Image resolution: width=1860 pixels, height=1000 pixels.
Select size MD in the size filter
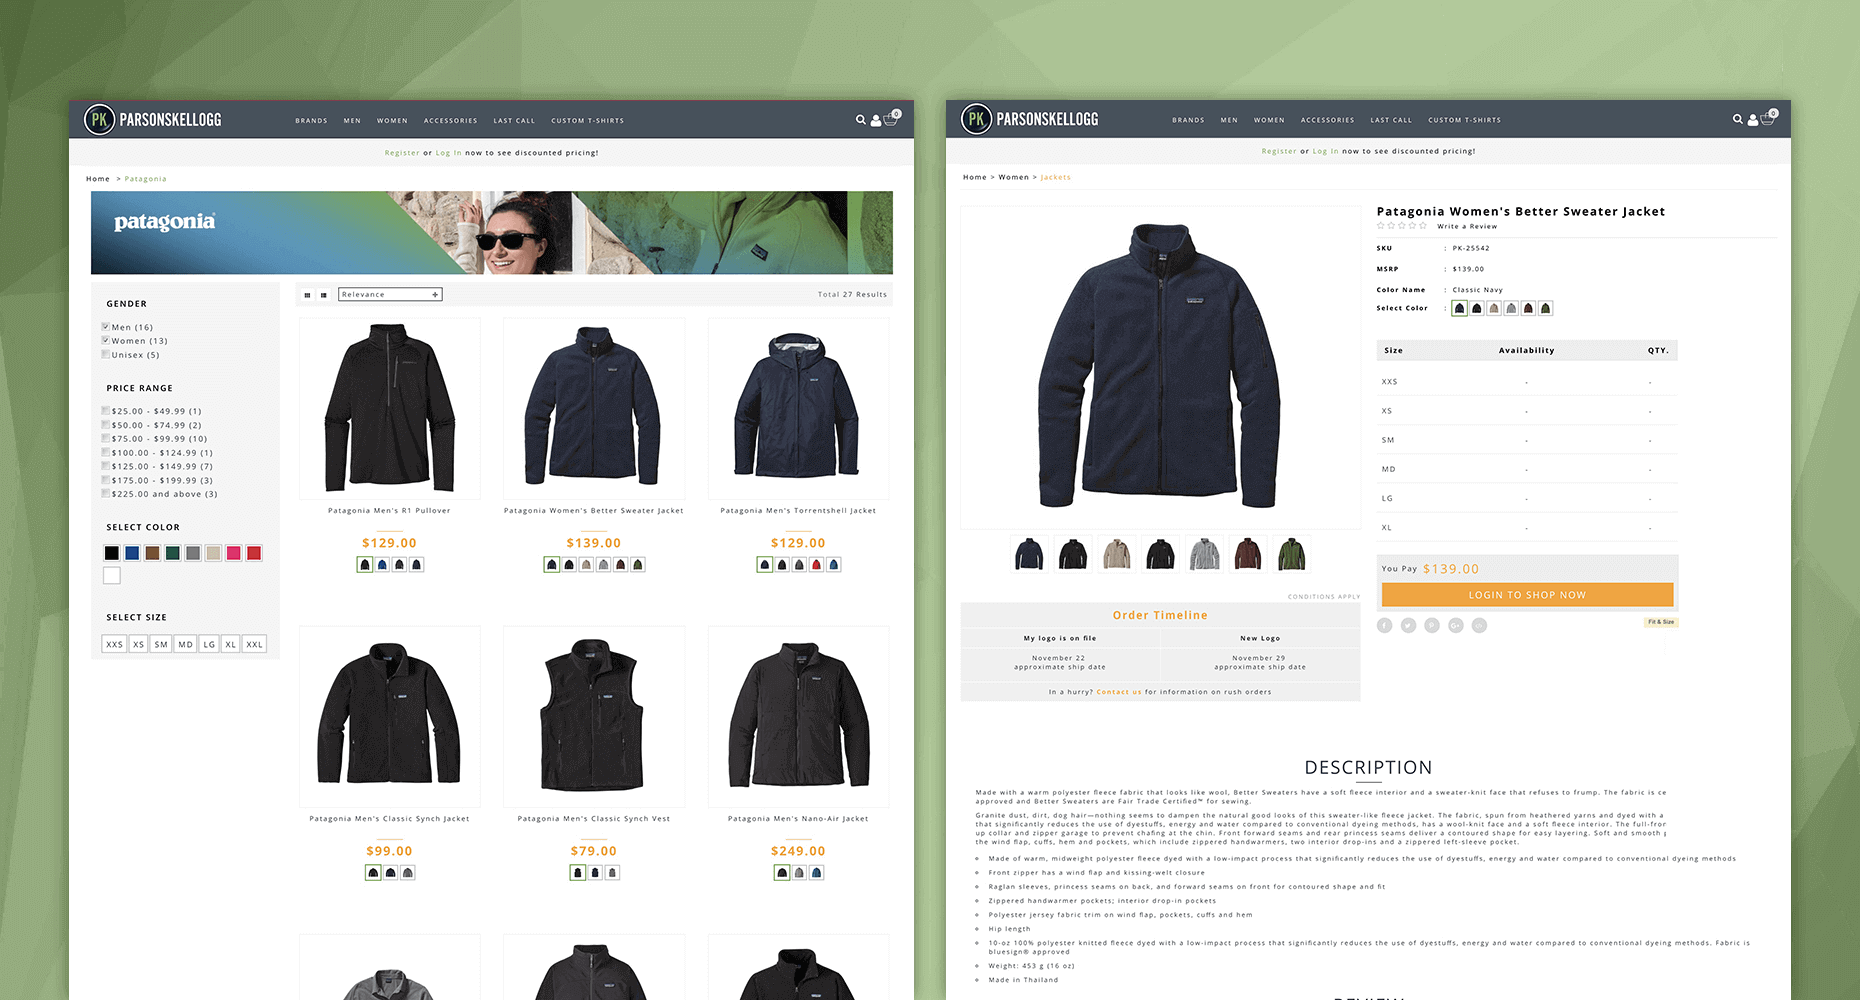click(185, 644)
